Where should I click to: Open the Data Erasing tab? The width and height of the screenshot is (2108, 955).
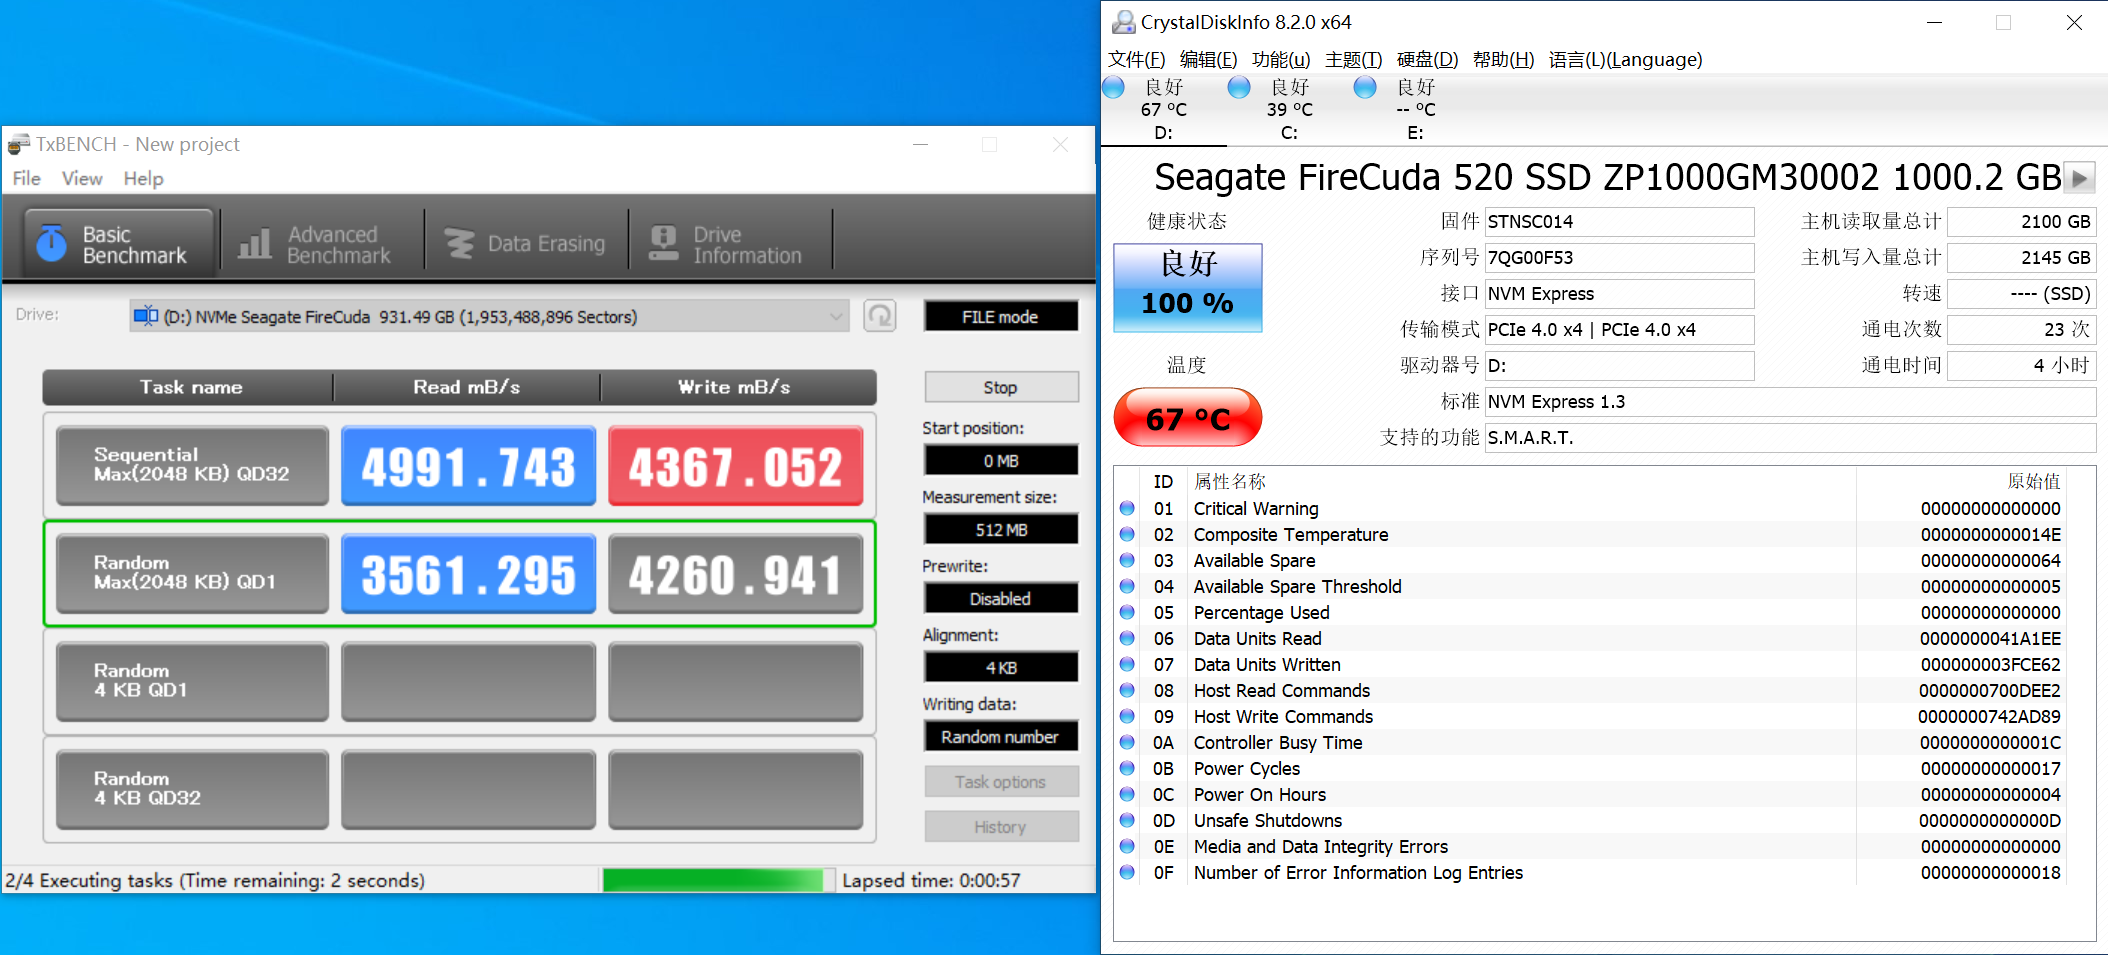pos(526,244)
